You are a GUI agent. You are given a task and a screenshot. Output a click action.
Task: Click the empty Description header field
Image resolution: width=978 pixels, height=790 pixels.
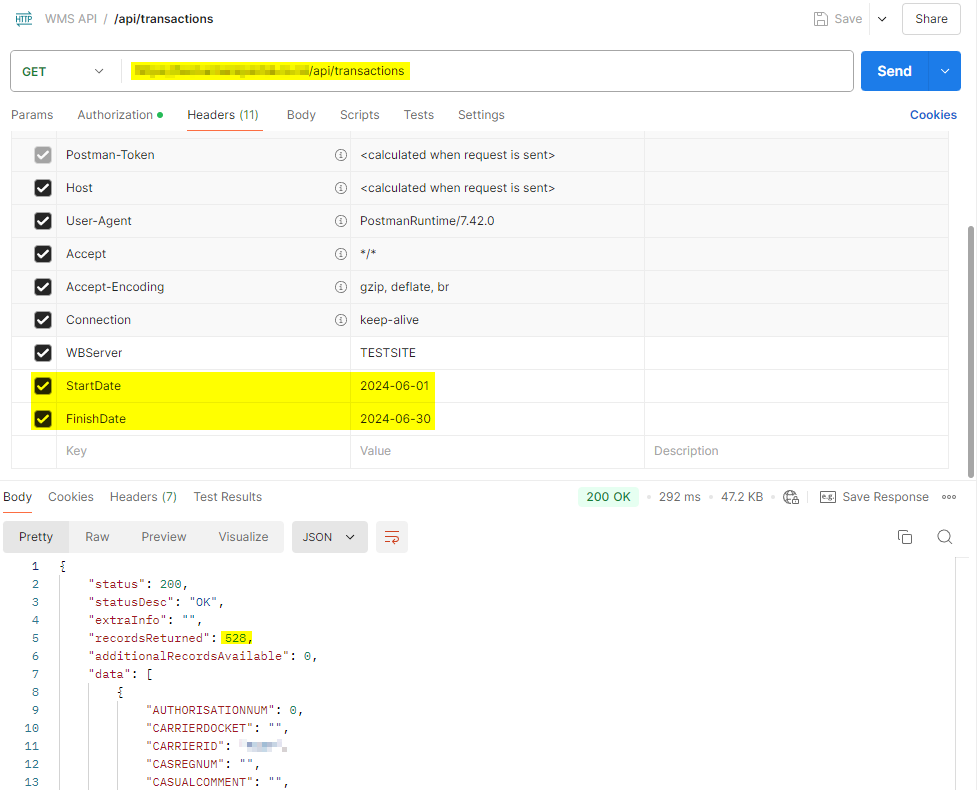[796, 451]
